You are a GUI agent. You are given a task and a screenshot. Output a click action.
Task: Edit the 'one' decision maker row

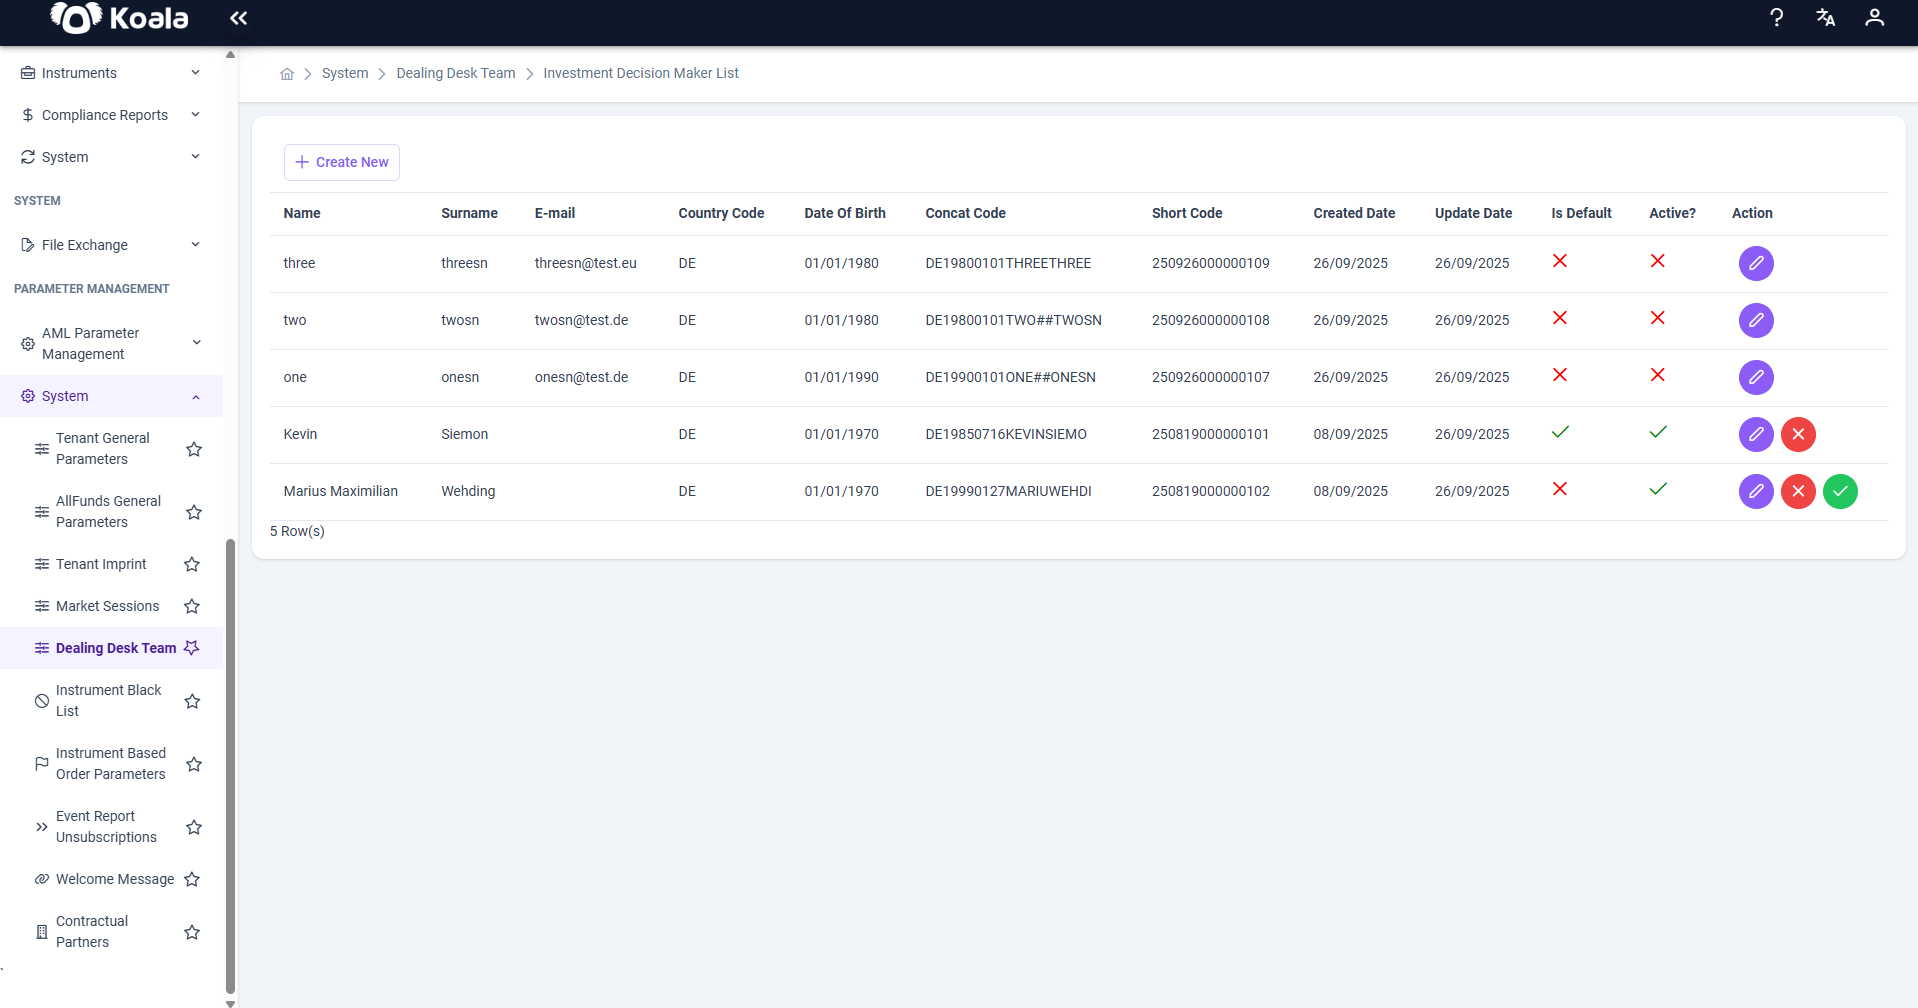[1756, 378]
